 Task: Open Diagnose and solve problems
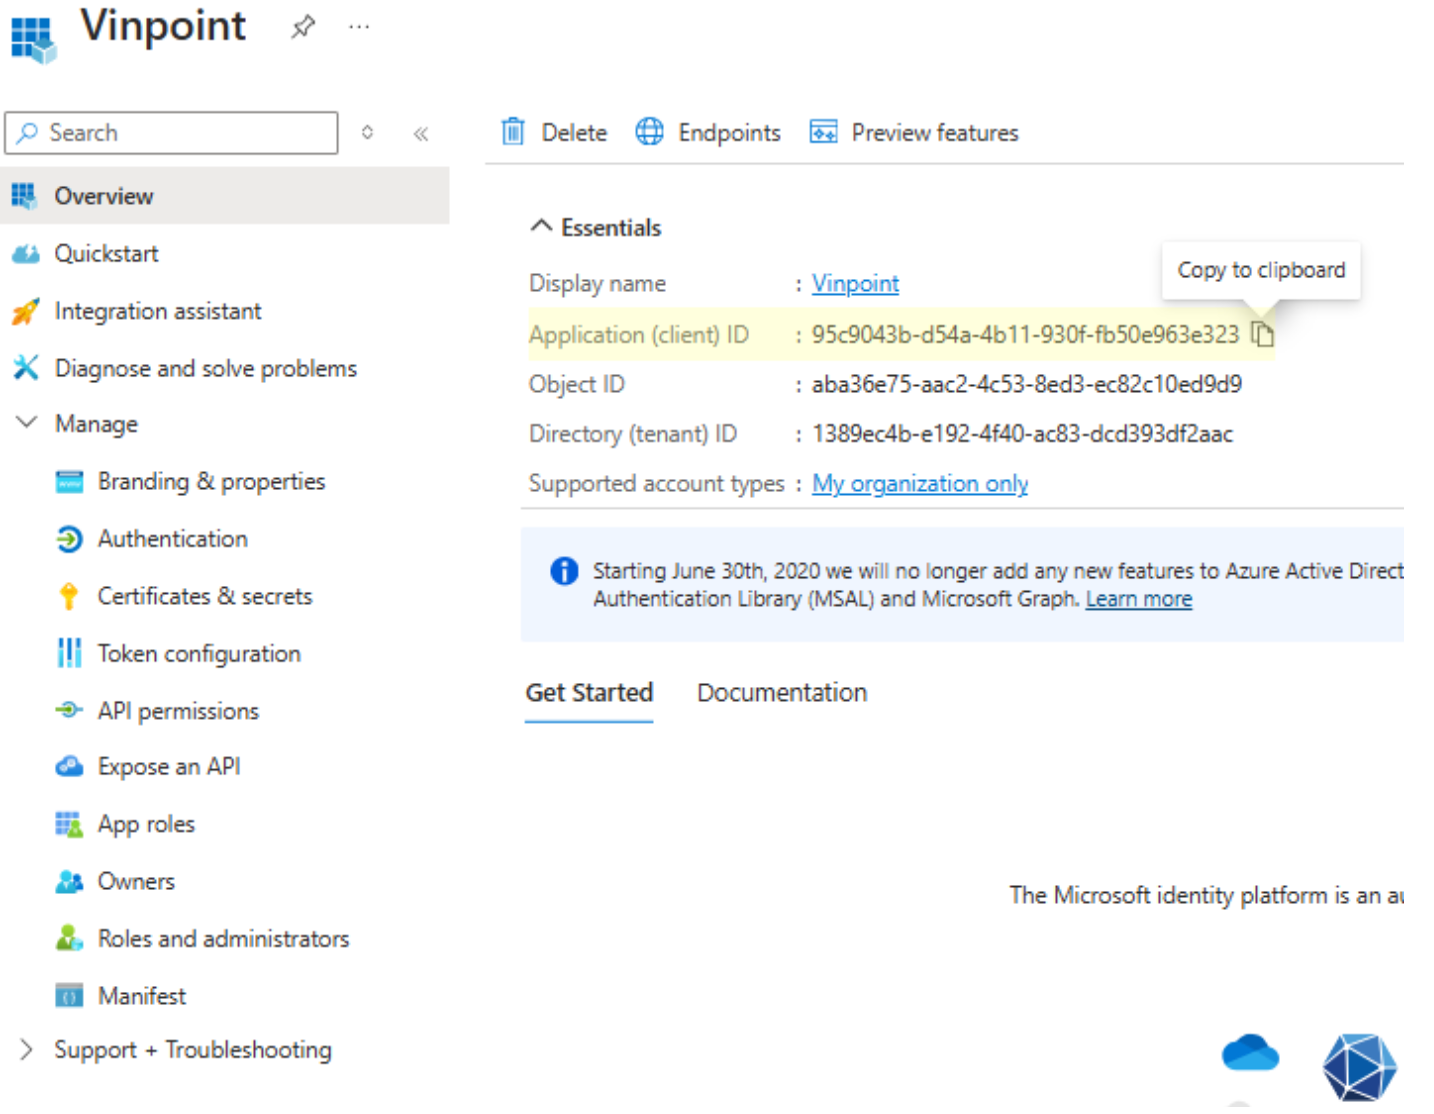tap(205, 368)
